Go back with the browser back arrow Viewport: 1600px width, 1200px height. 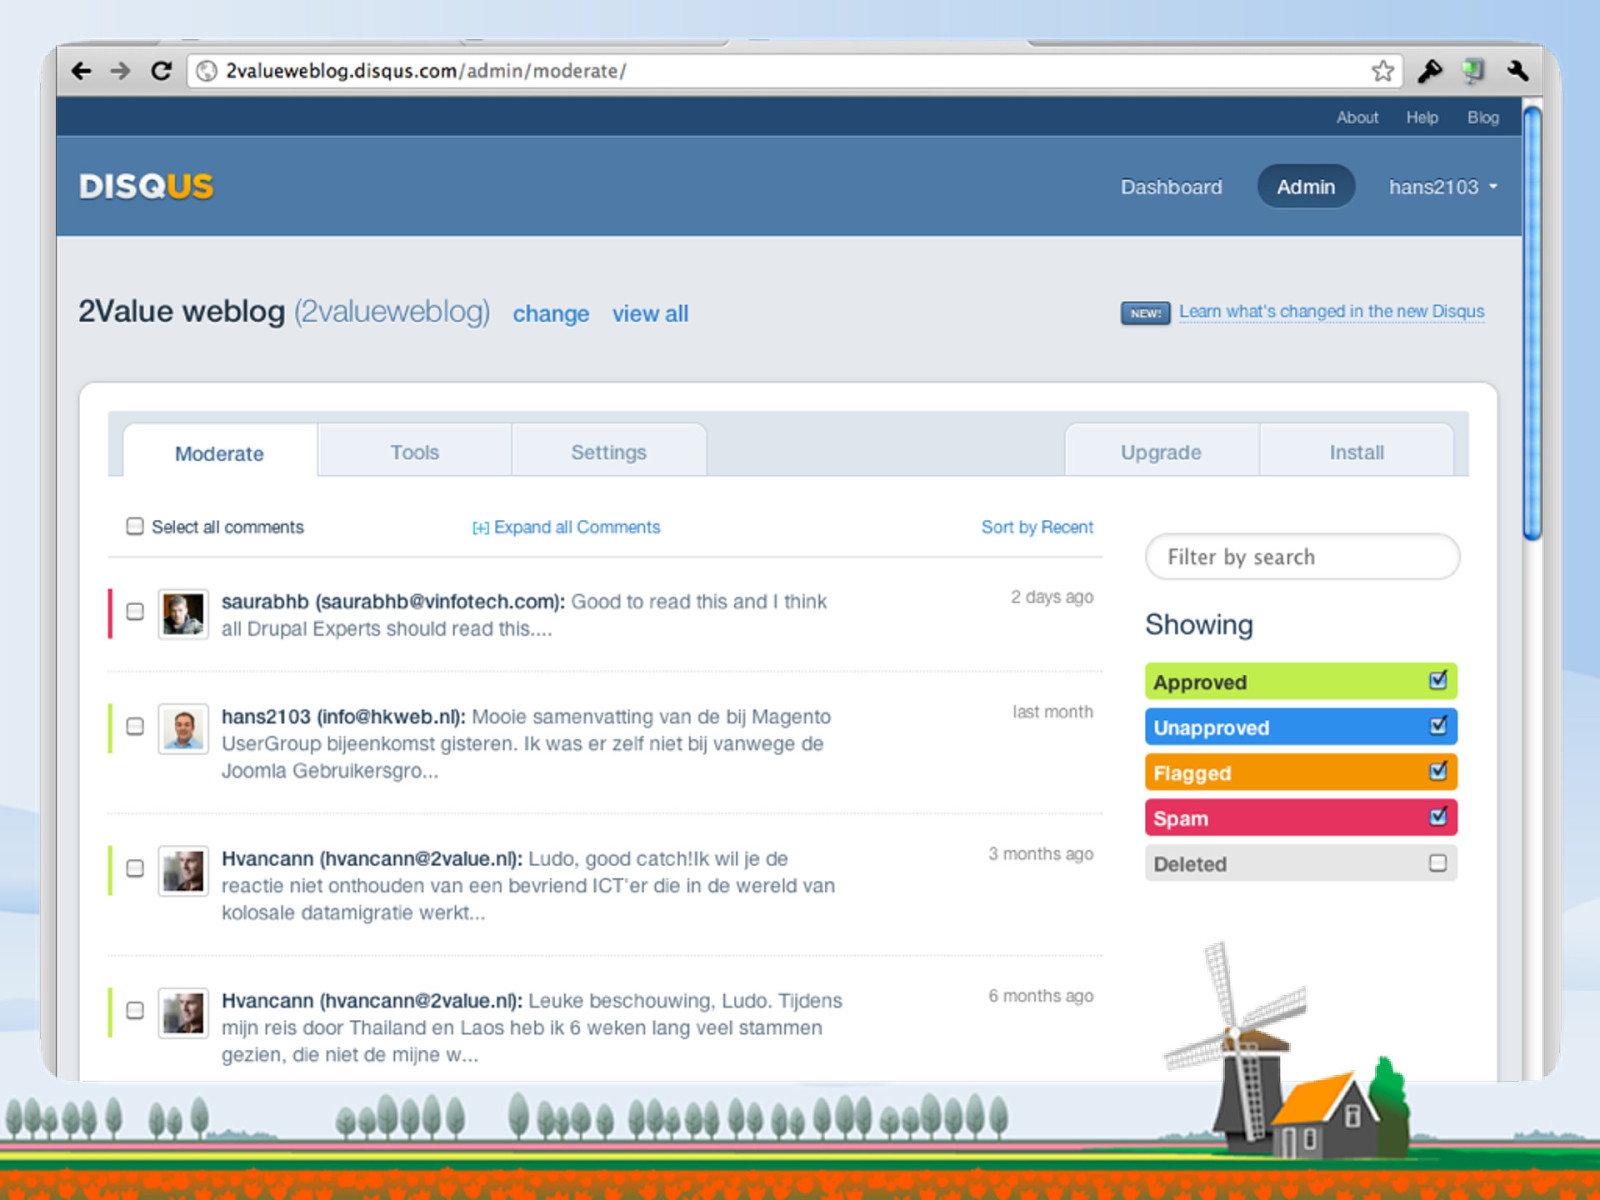point(82,71)
